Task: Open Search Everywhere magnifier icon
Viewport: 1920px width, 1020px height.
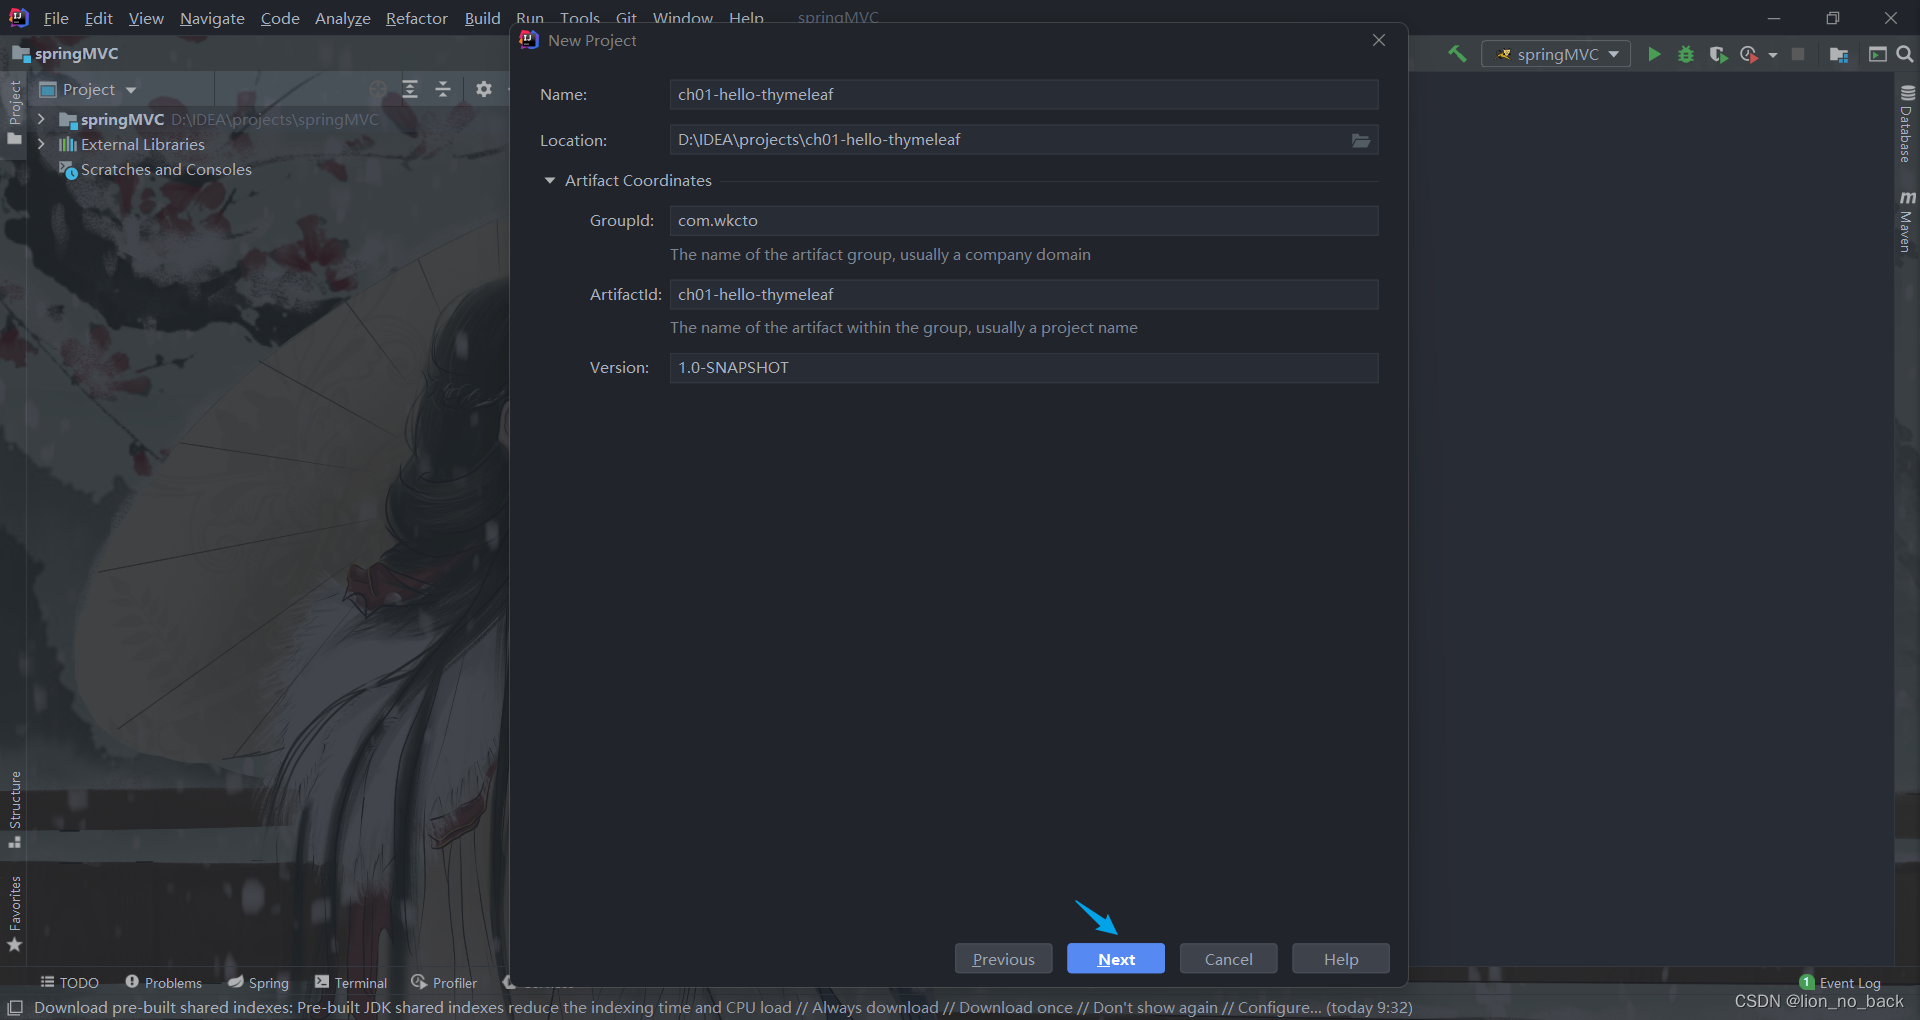Action: click(1905, 54)
